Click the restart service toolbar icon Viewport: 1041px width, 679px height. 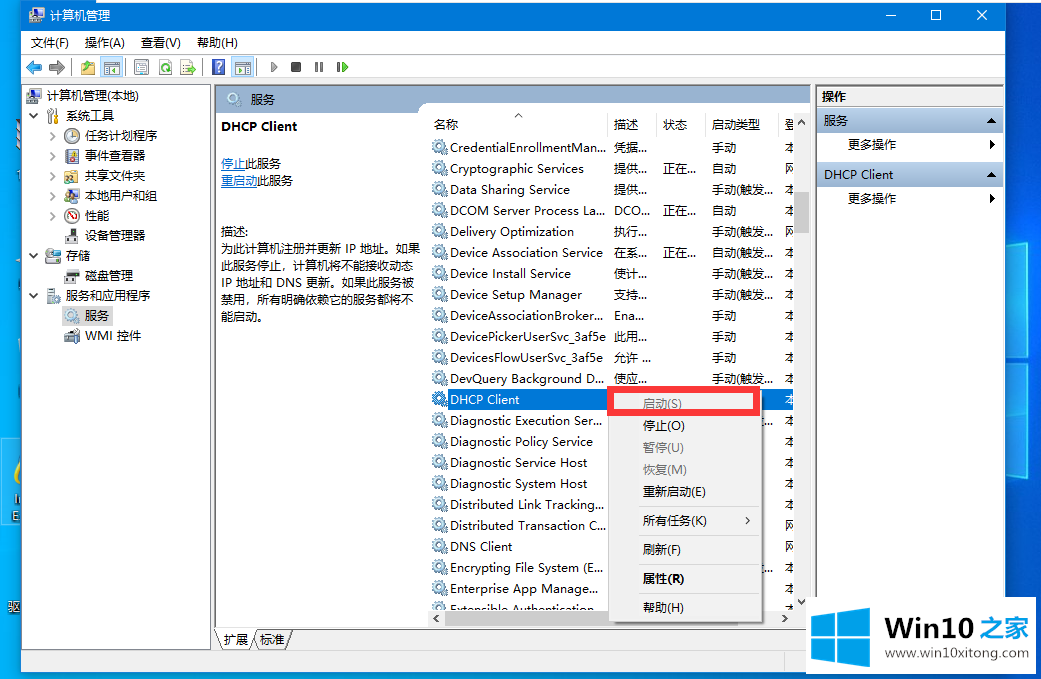coord(343,67)
